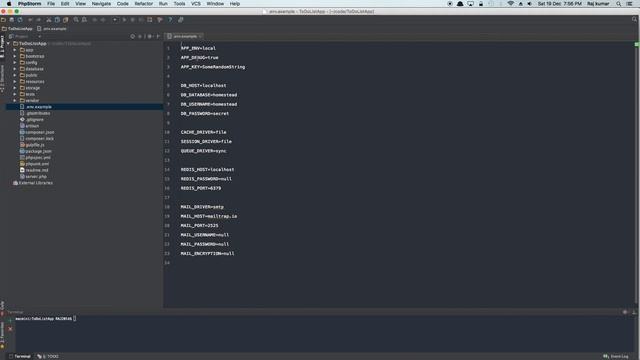
Task: Close terminal session with red X
Action: coord(10,329)
